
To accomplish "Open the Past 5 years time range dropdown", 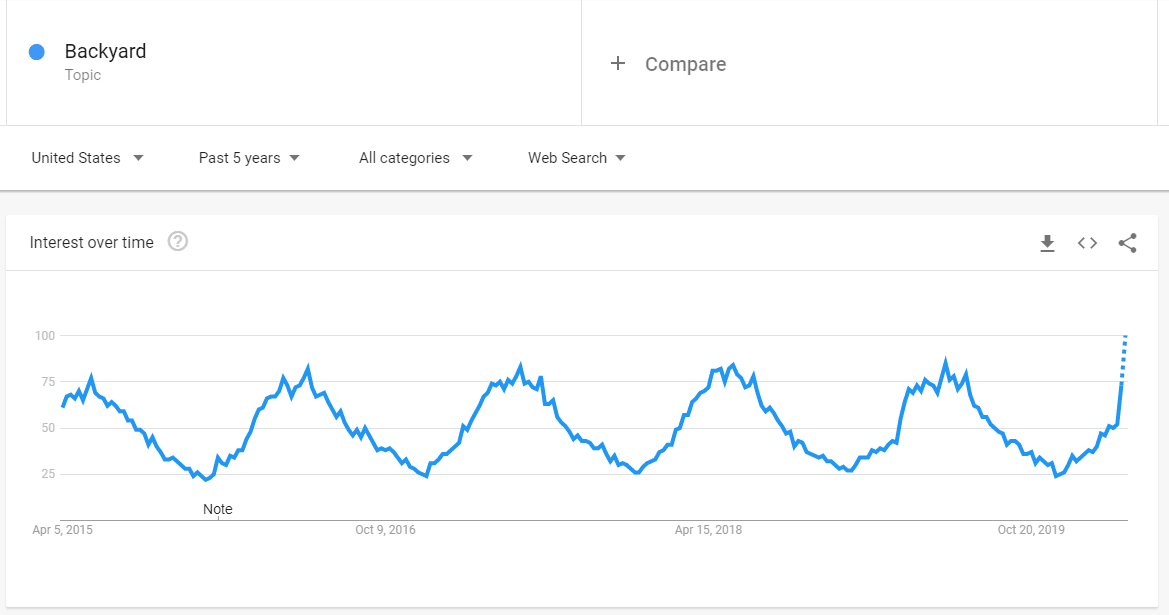I will 249,158.
